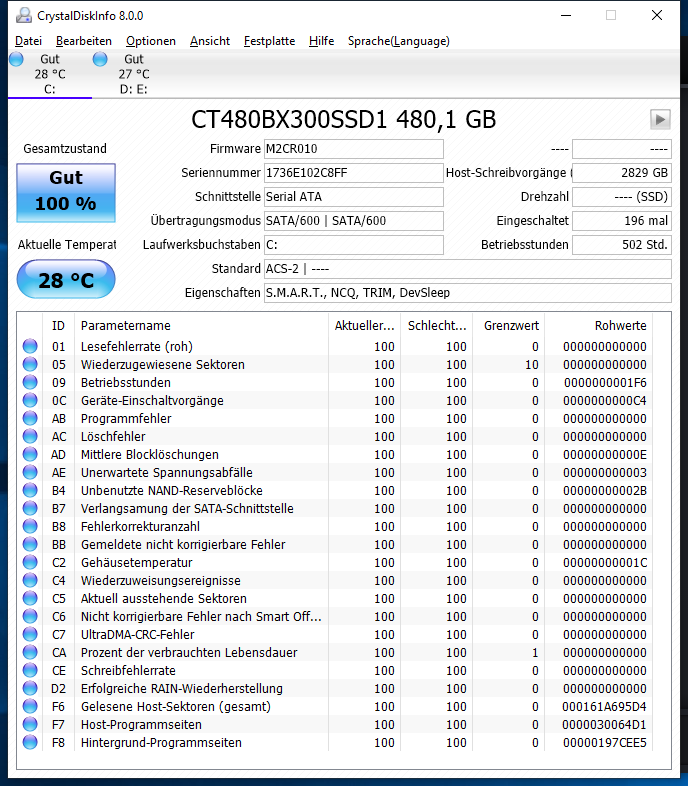Select the Nicht korrigierbare Fehler nach Smart Off row
The height and width of the screenshot is (786, 688).
[336, 617]
